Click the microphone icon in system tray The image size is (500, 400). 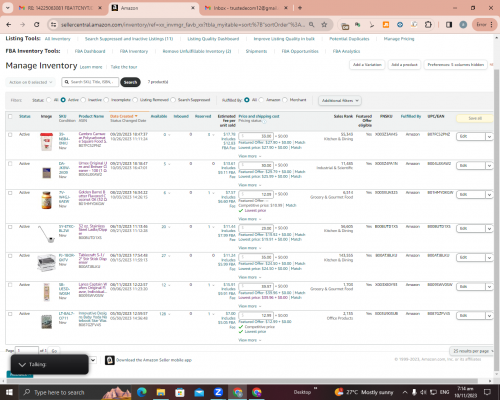pyautogui.click(x=414, y=392)
